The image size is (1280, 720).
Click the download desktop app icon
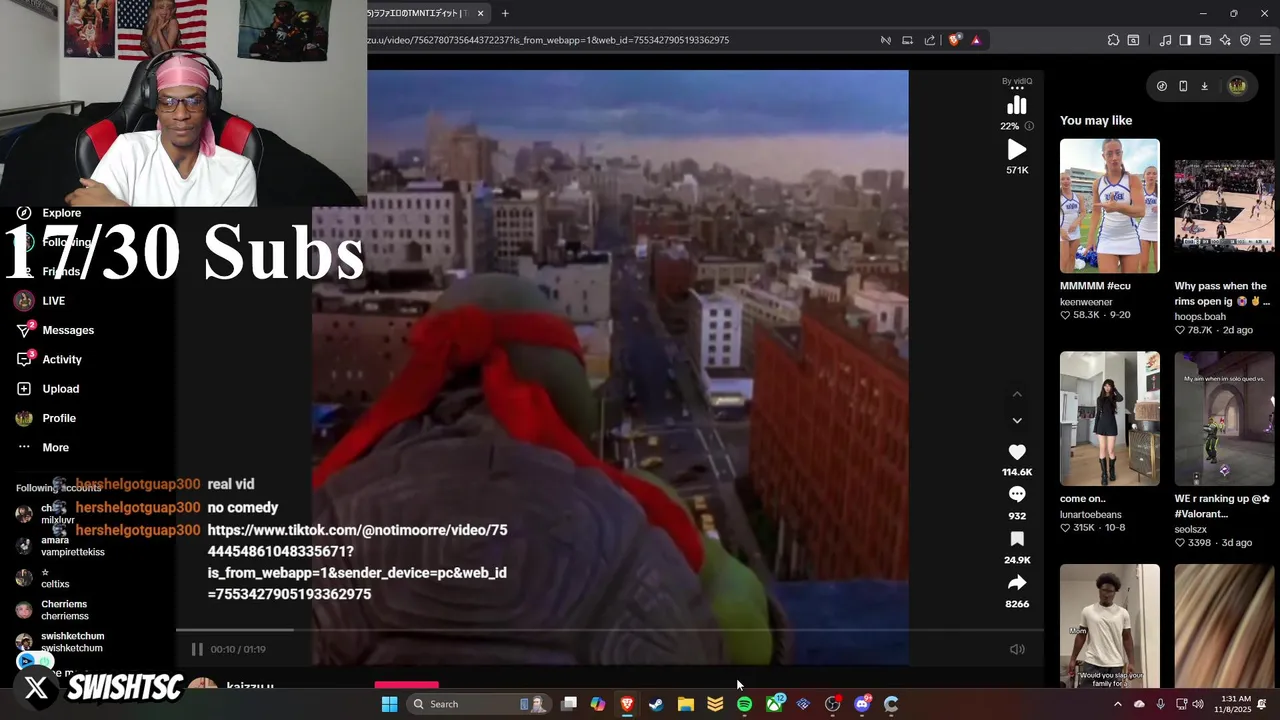(1204, 86)
